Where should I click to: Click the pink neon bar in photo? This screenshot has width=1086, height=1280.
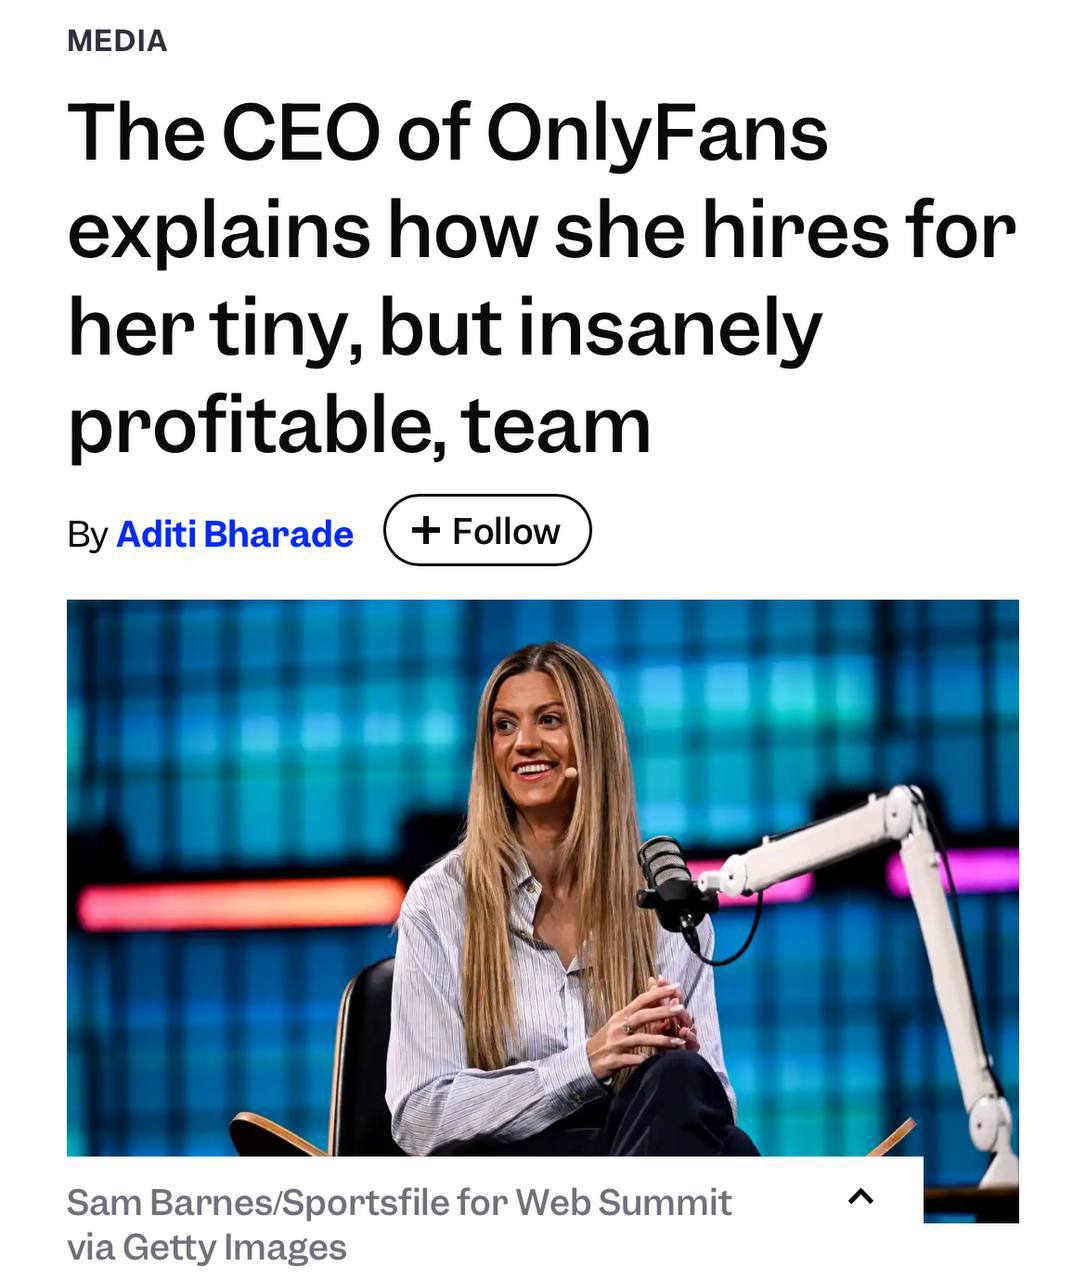coord(955,870)
